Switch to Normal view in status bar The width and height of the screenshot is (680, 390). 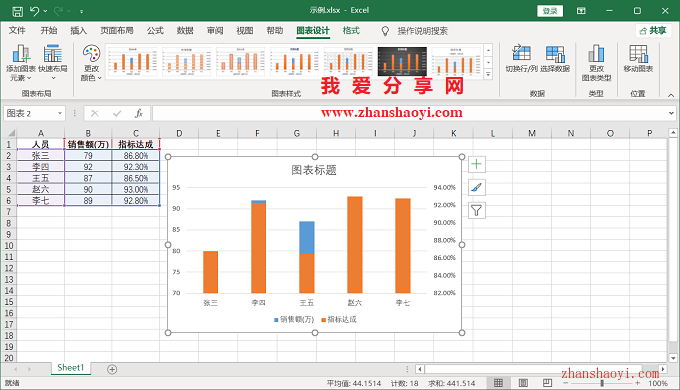tap(498, 383)
